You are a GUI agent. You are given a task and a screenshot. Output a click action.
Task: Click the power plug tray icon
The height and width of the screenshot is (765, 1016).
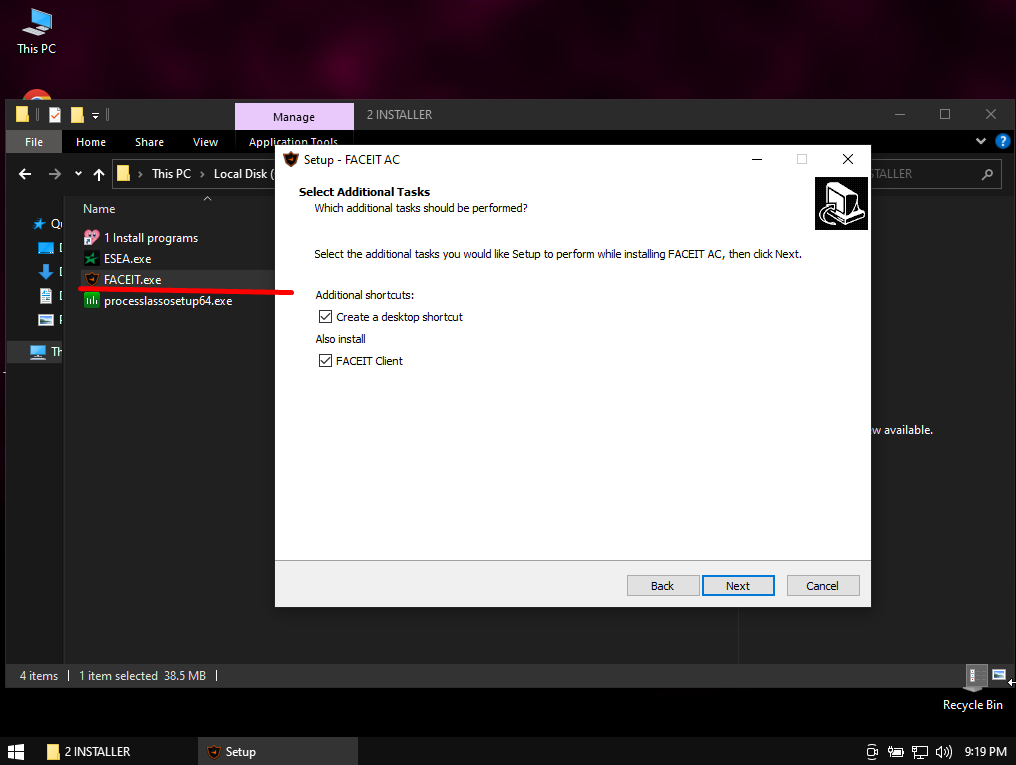895,751
